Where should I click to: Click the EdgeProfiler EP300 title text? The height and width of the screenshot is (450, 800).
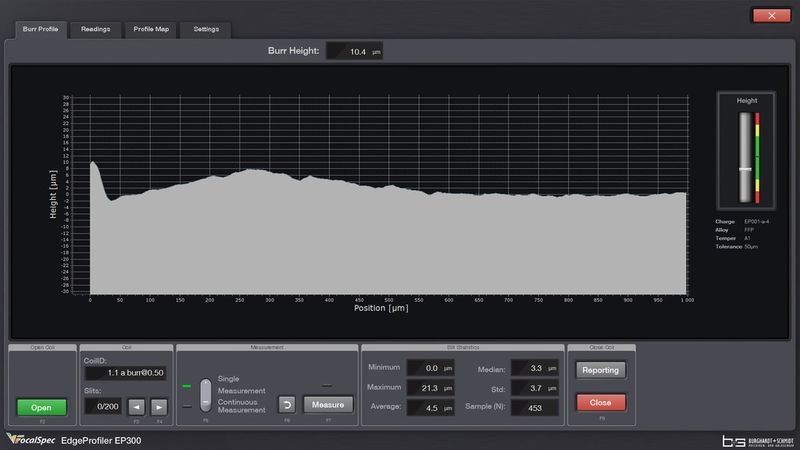(x=101, y=440)
